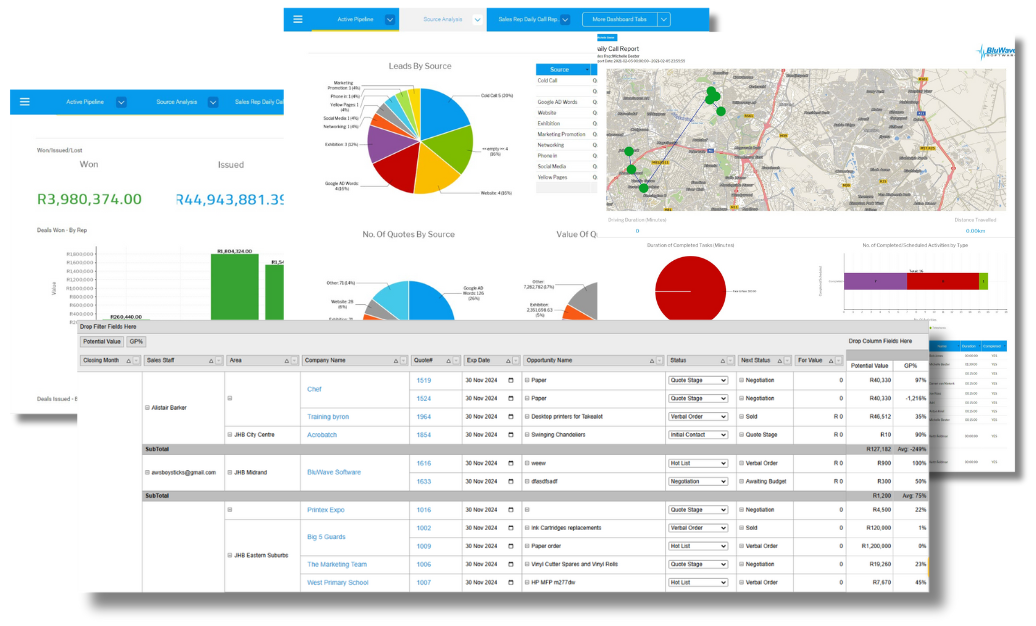Open the filter icon on the Quote# header

pos(457,361)
